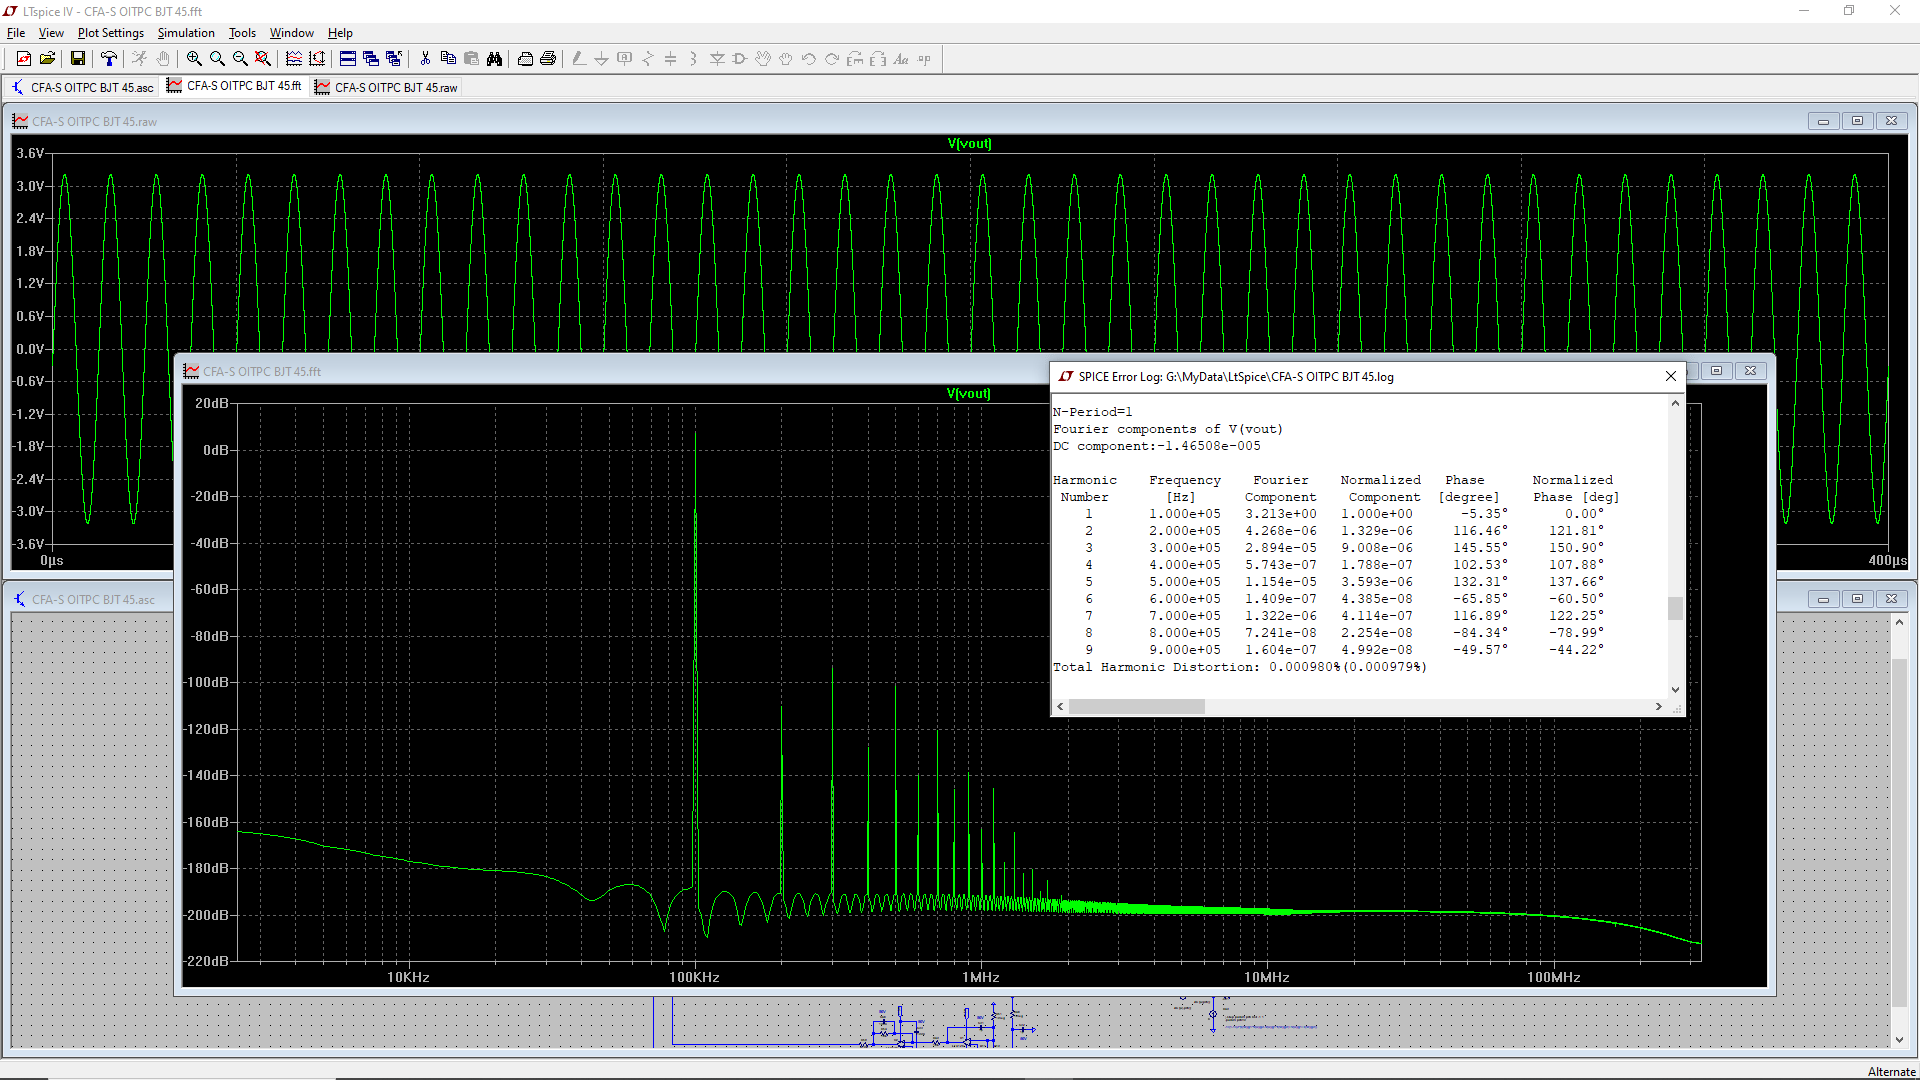Open the Simulation menu
Image resolution: width=1920 pixels, height=1080 pixels.
tap(186, 33)
